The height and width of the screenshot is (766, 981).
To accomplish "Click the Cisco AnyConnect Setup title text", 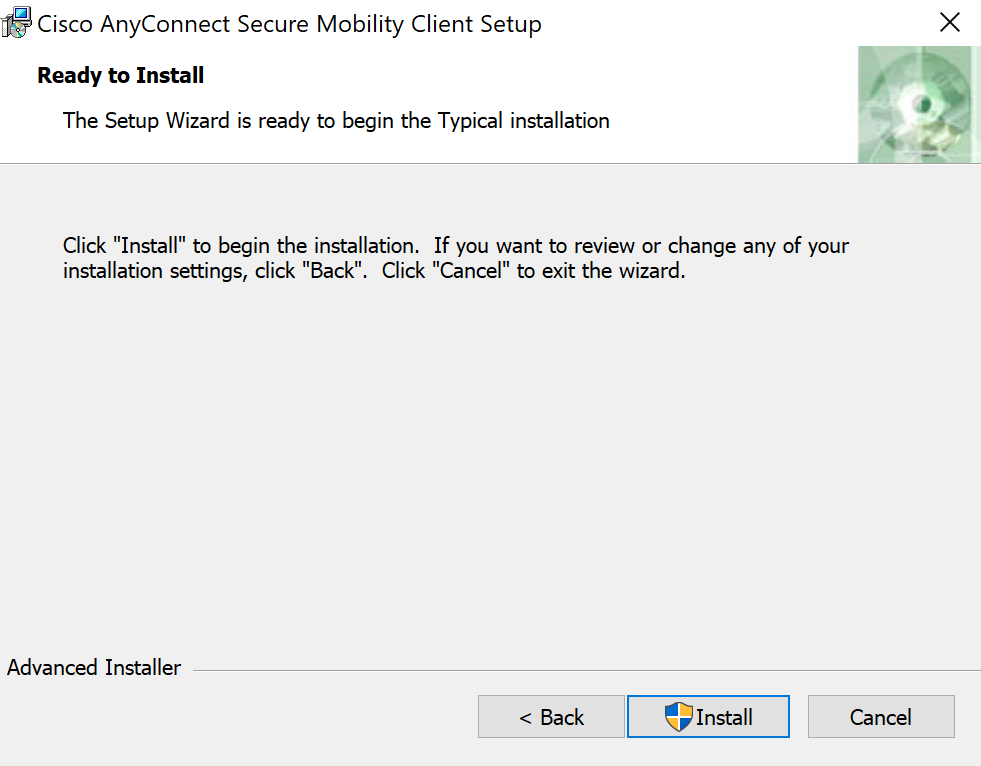I will click(289, 24).
